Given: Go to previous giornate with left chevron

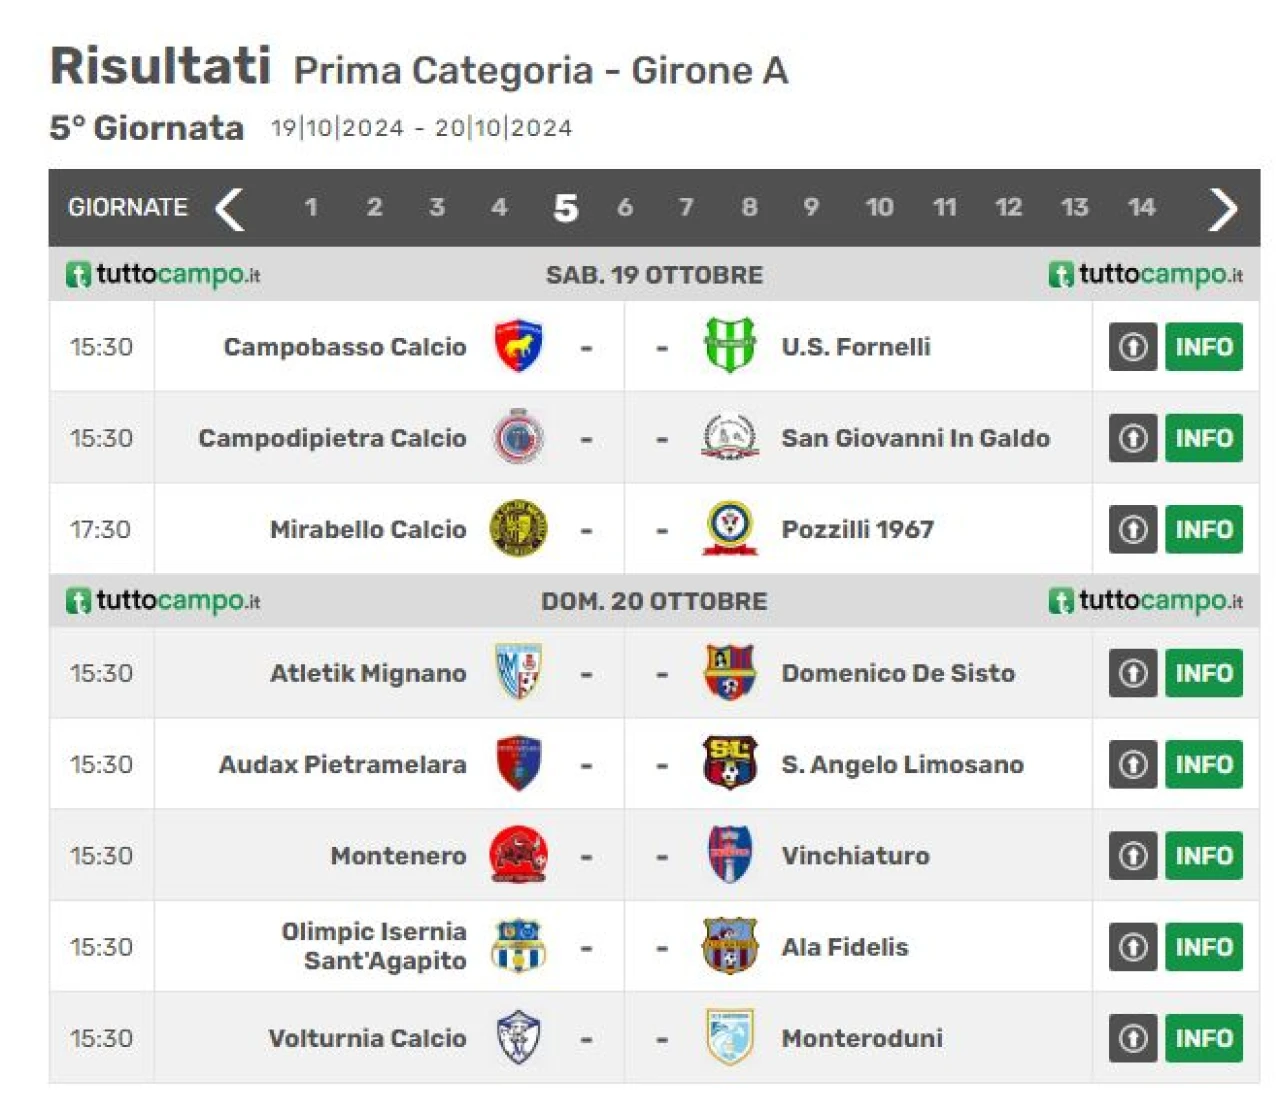Looking at the screenshot, I should [x=230, y=208].
